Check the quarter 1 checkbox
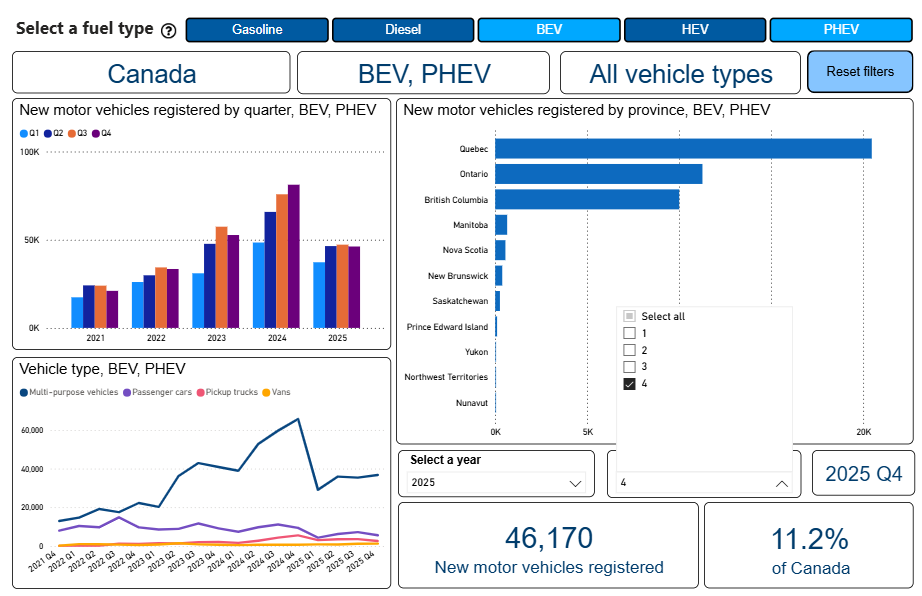Screen dimensions: 922x596 point(629,333)
